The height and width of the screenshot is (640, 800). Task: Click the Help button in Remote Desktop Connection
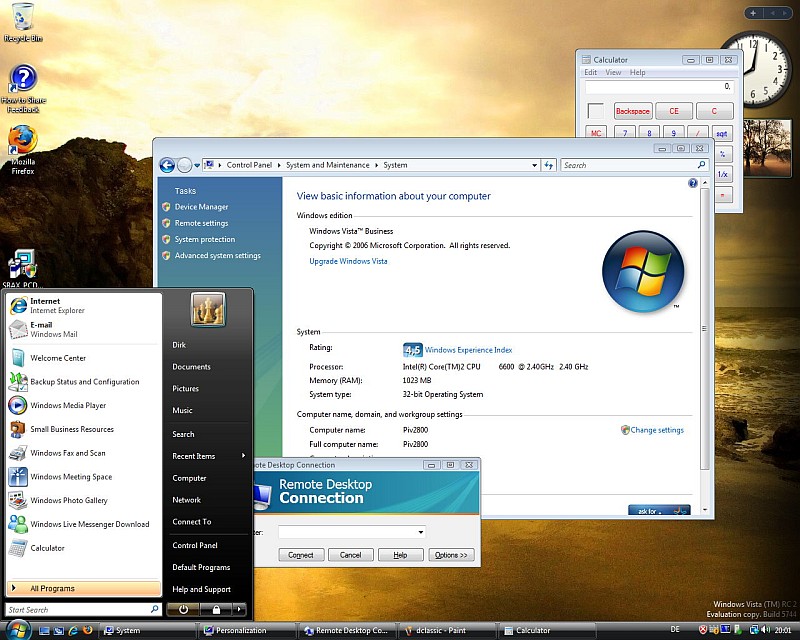coord(401,555)
